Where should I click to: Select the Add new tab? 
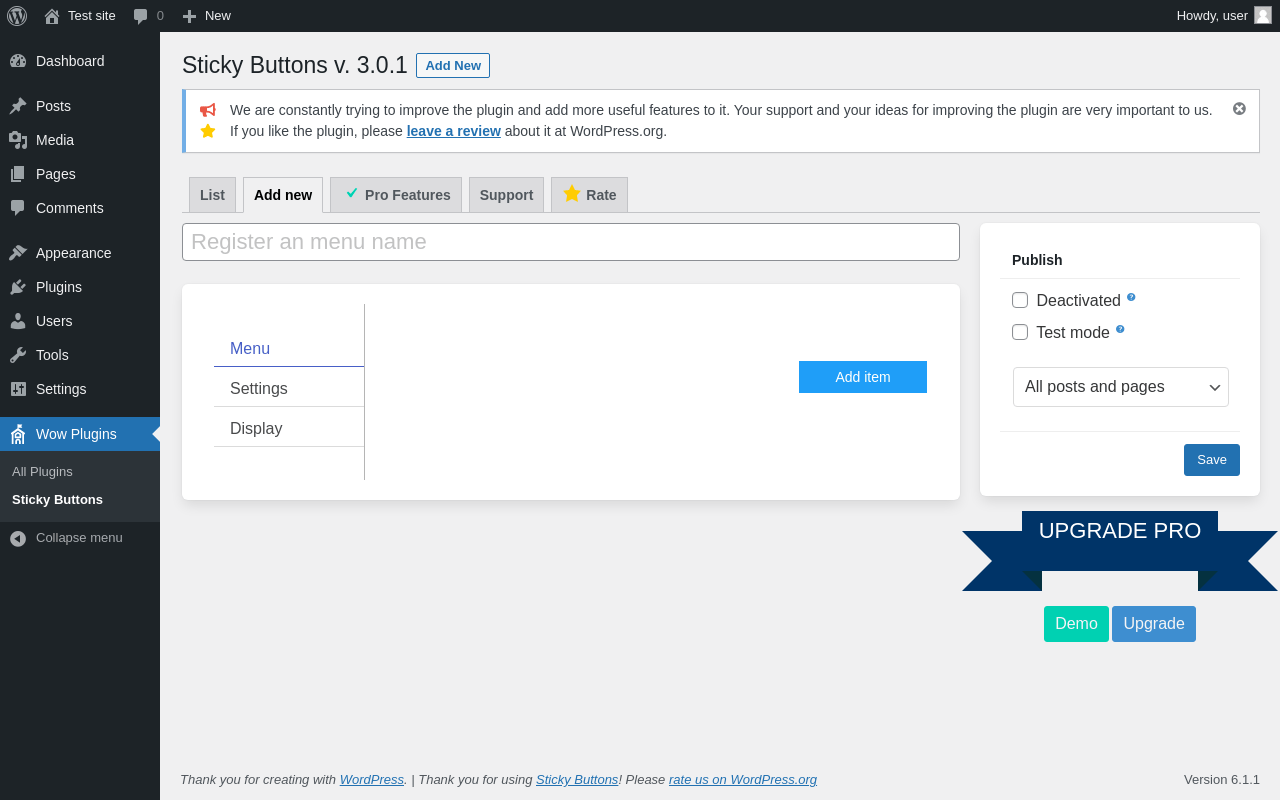click(x=283, y=195)
